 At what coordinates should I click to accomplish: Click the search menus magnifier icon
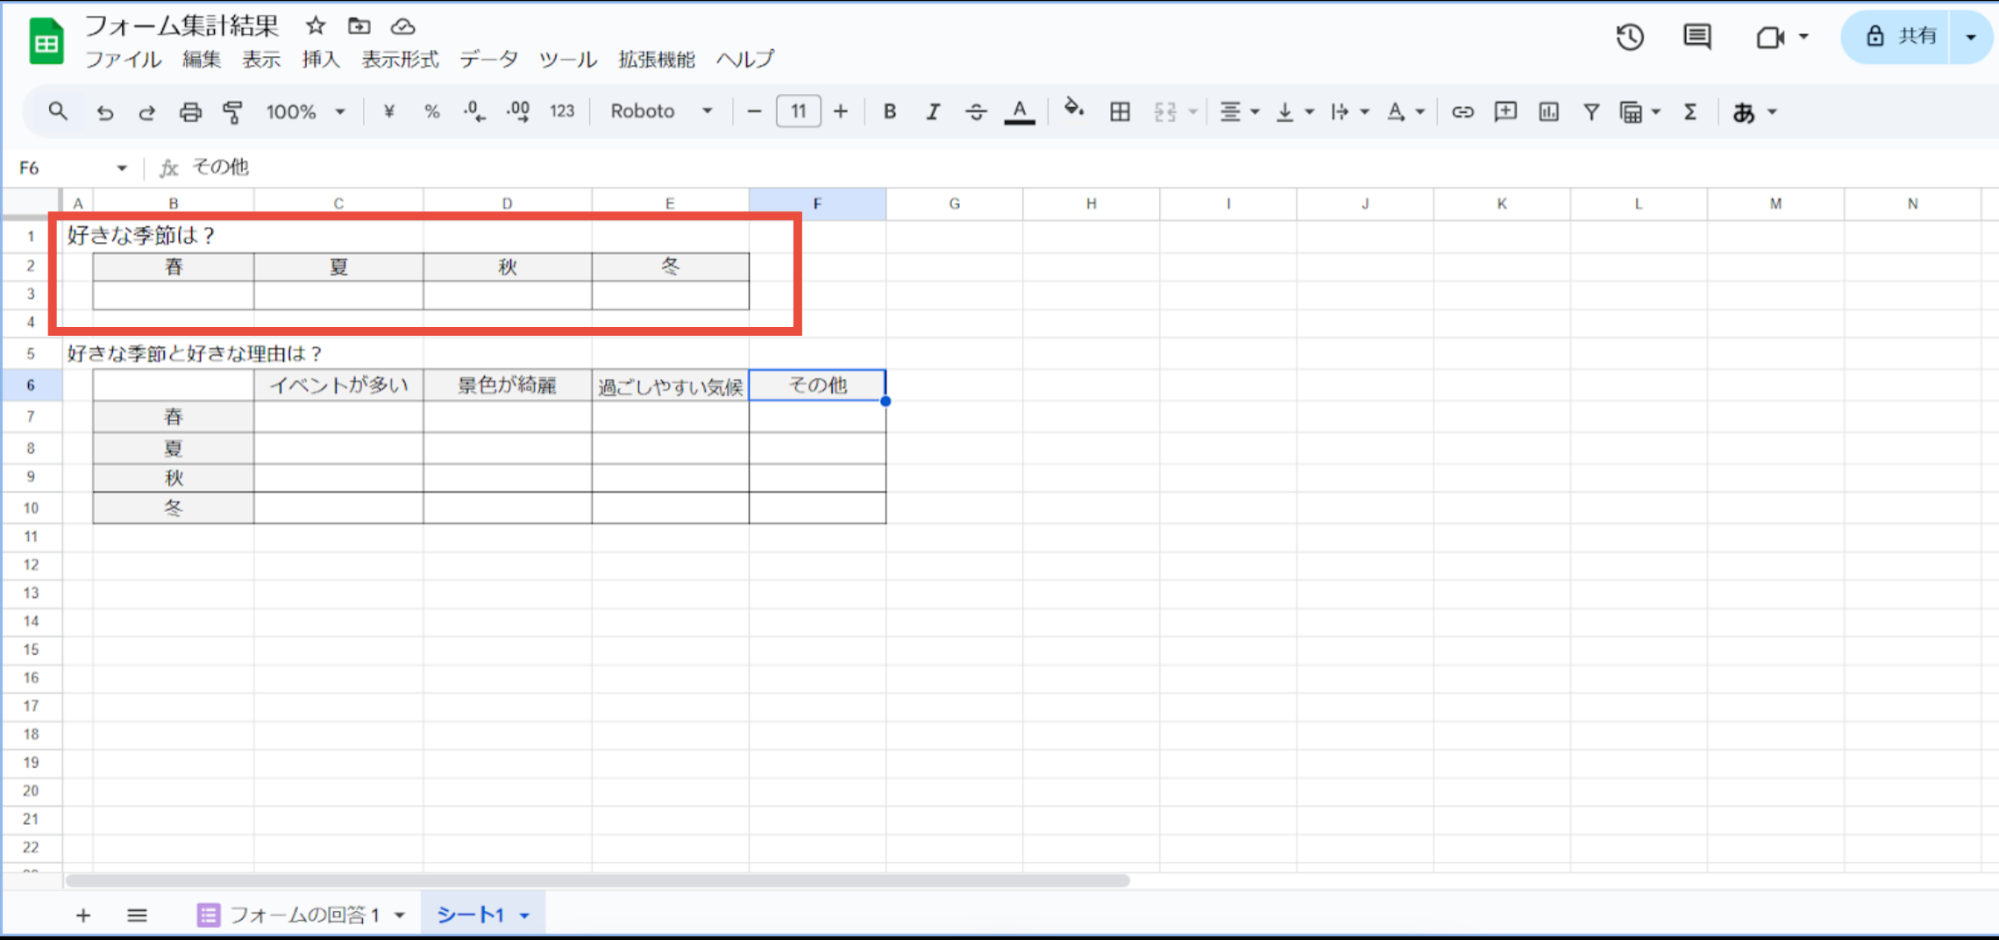click(58, 111)
